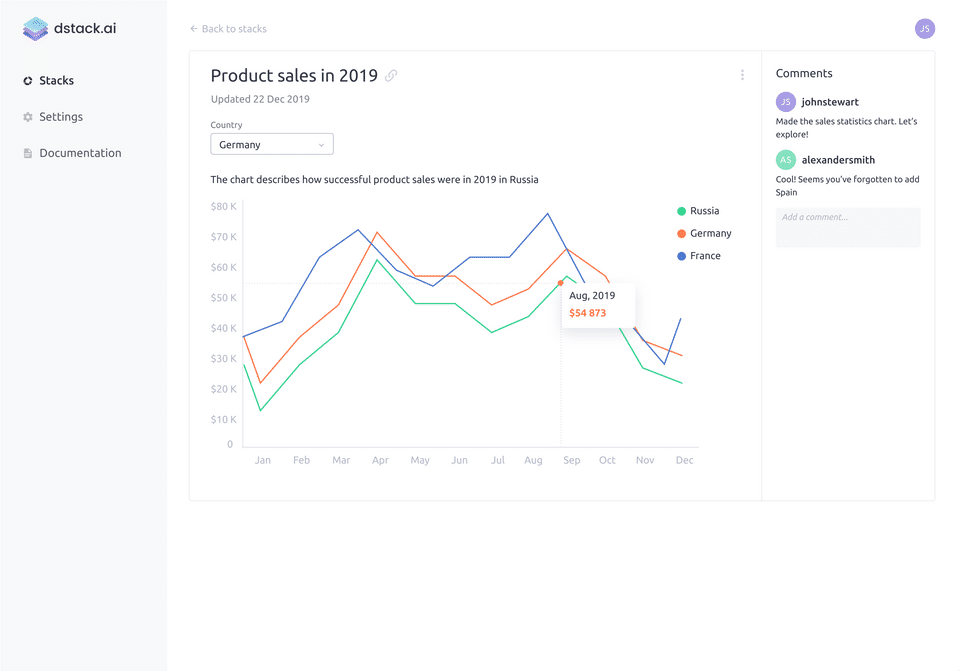Click the dstack.ai logo icon
The width and height of the screenshot is (960, 671).
(36, 29)
